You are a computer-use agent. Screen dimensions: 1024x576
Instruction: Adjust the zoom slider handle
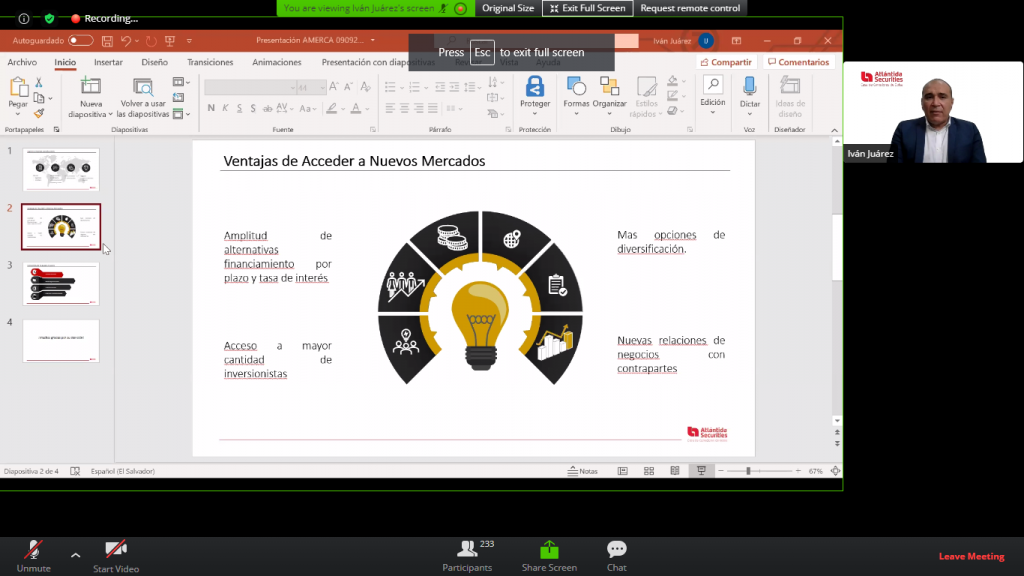pyautogui.click(x=748, y=471)
